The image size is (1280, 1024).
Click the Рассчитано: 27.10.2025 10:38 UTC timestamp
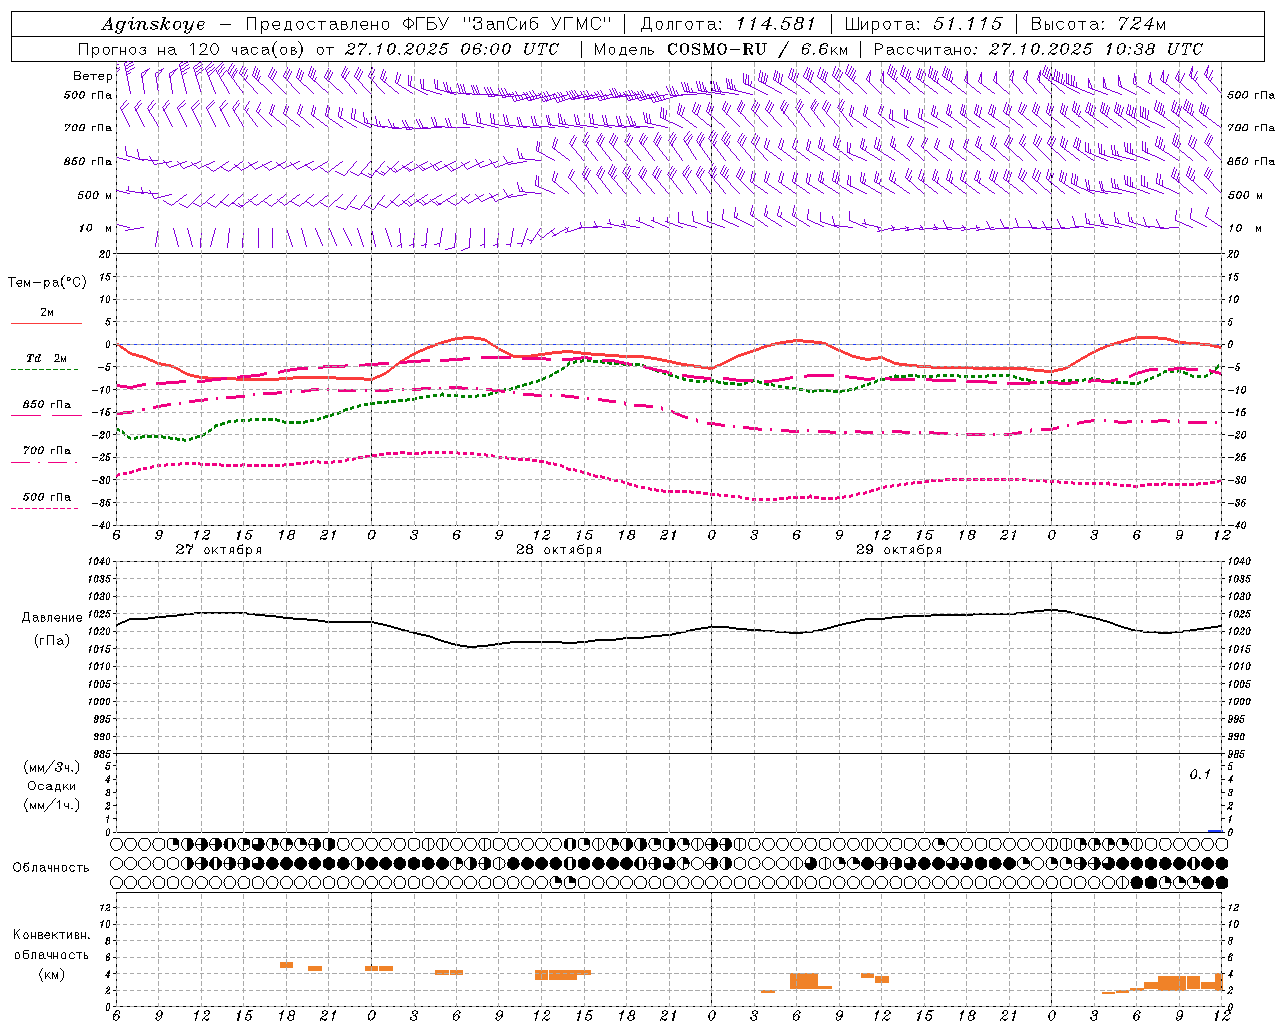(1038, 49)
